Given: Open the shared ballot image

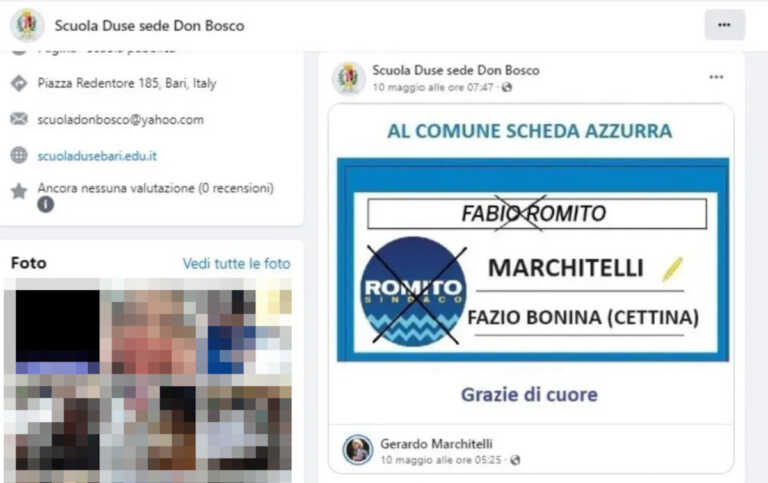Looking at the screenshot, I should pyautogui.click(x=533, y=260).
